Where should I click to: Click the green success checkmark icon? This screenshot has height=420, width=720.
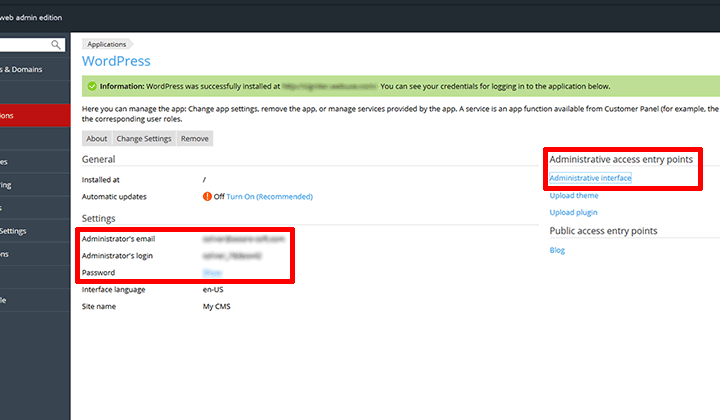click(91, 87)
